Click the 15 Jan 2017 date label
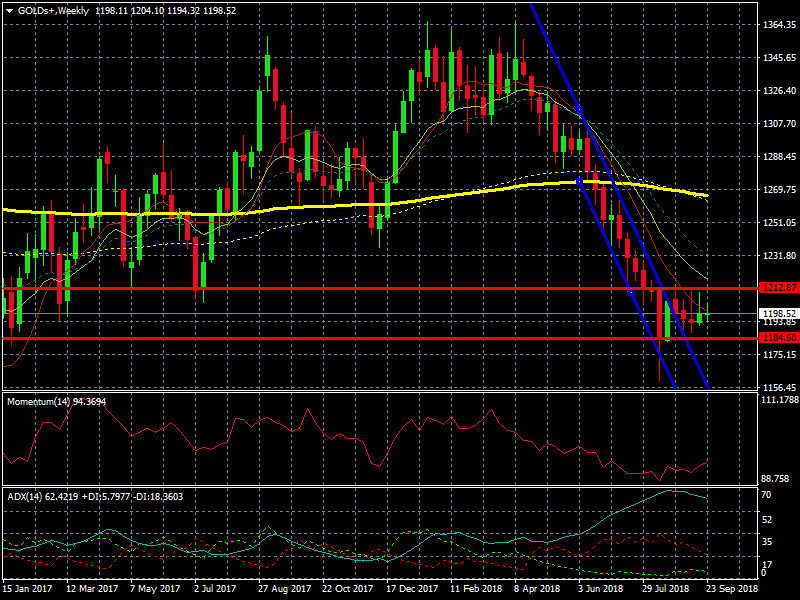The height and width of the screenshot is (600, 800). [26, 589]
